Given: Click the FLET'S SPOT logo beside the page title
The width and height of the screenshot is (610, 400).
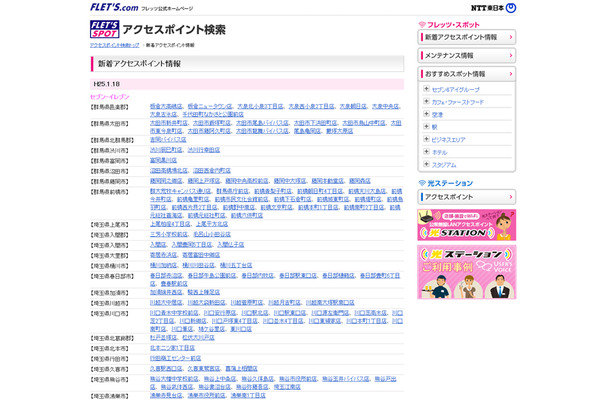Looking at the screenshot, I should coord(105,29).
